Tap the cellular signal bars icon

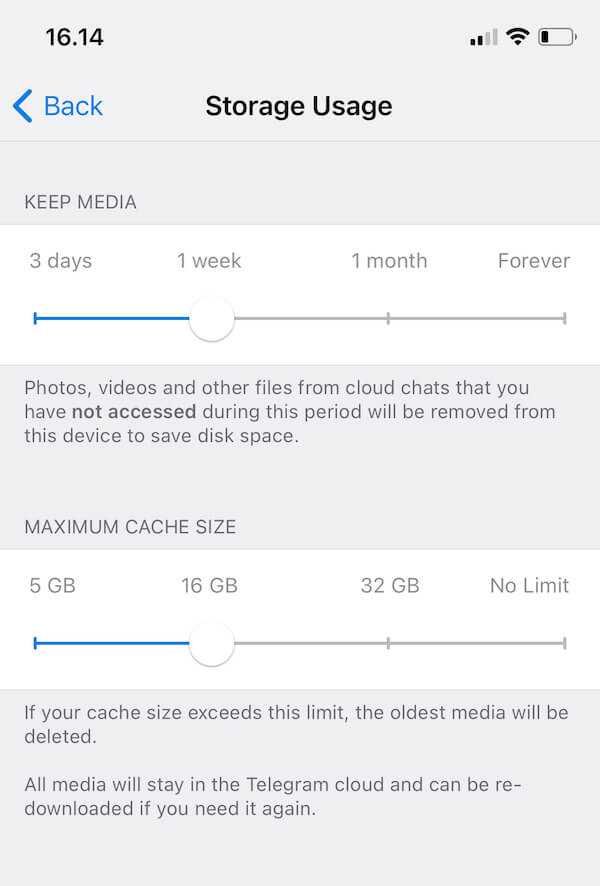484,37
